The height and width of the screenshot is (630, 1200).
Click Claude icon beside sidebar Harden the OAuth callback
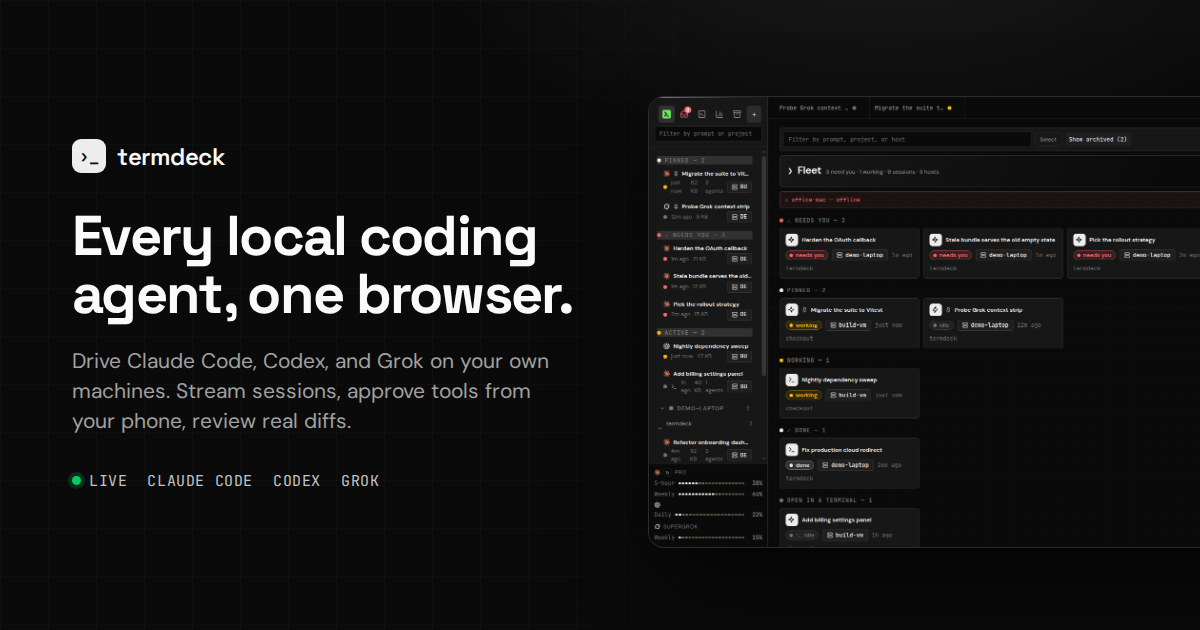tap(666, 248)
